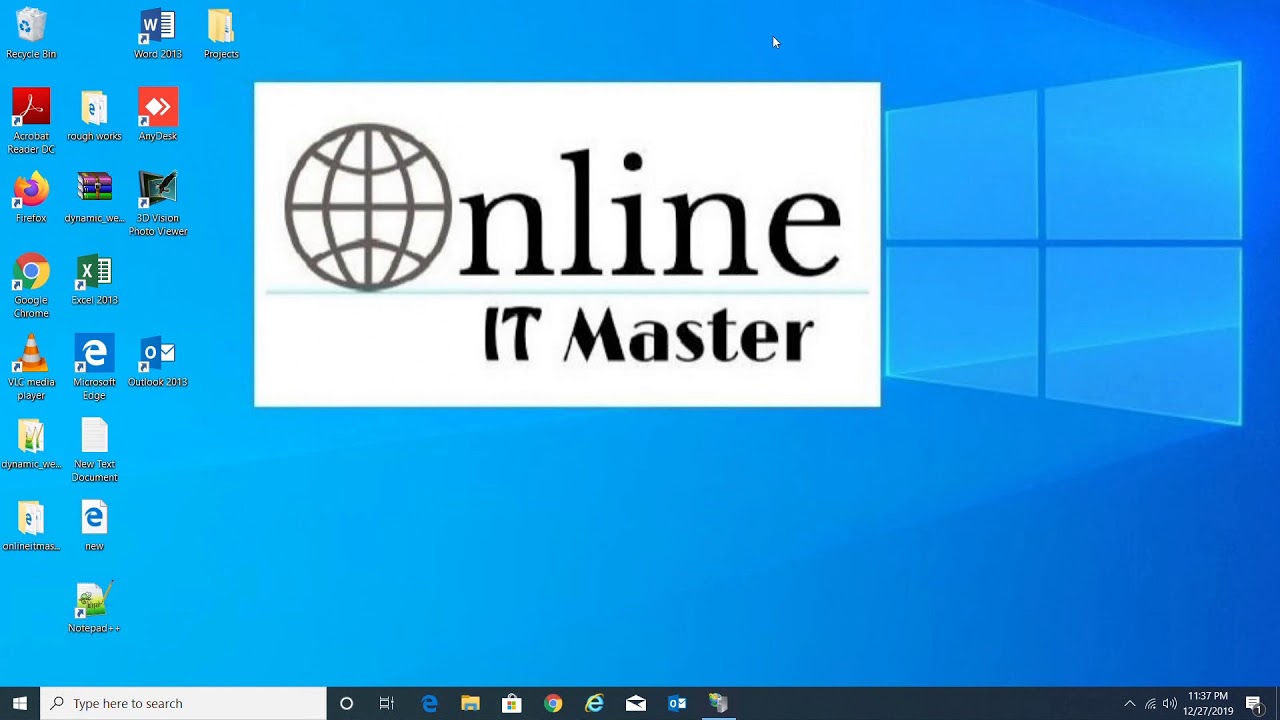Select the 3D Vision Photo Viewer shortcut
Screen dimensions: 1280x720
pos(158,204)
